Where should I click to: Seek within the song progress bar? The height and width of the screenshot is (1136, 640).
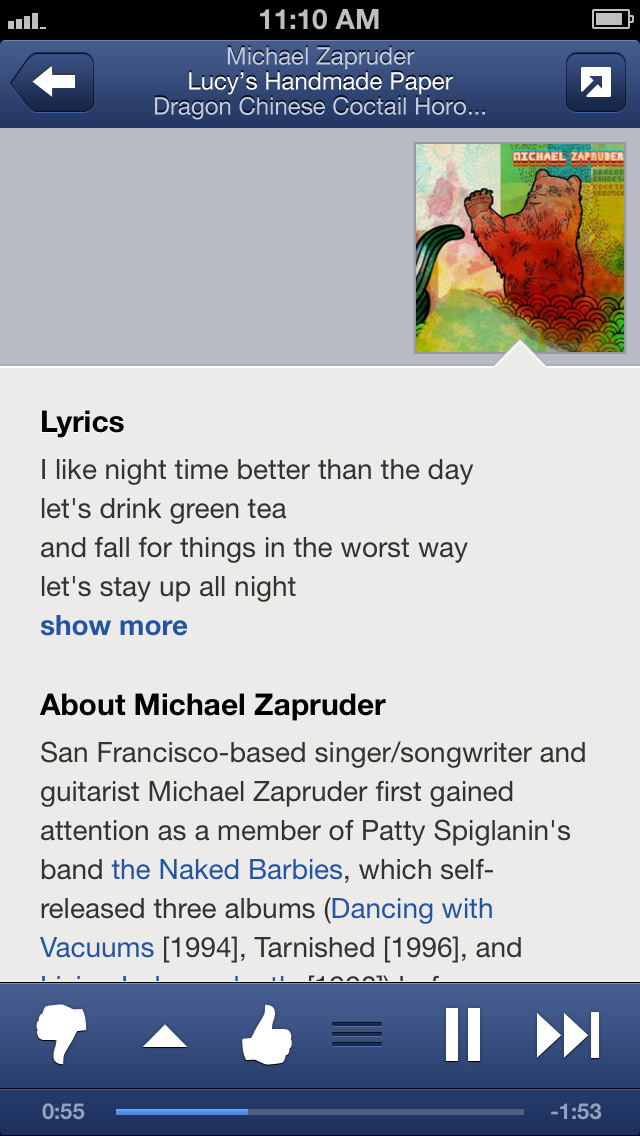[x=320, y=1111]
